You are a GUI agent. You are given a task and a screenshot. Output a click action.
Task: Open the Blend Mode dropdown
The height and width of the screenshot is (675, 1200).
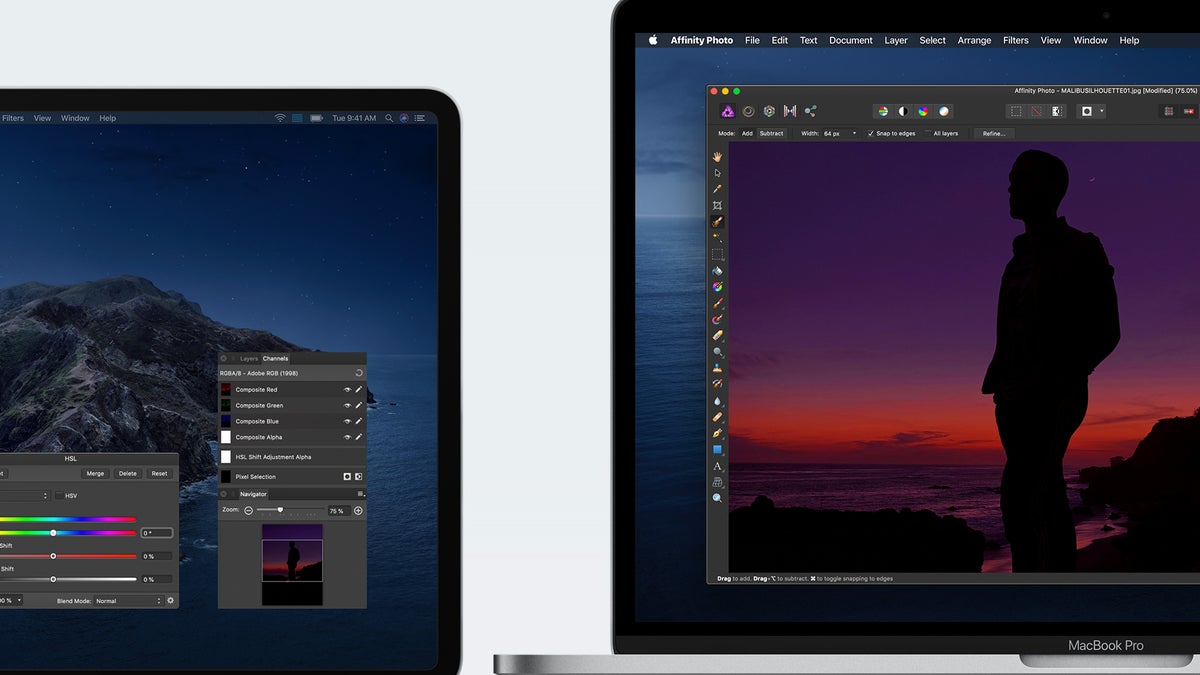pos(127,601)
